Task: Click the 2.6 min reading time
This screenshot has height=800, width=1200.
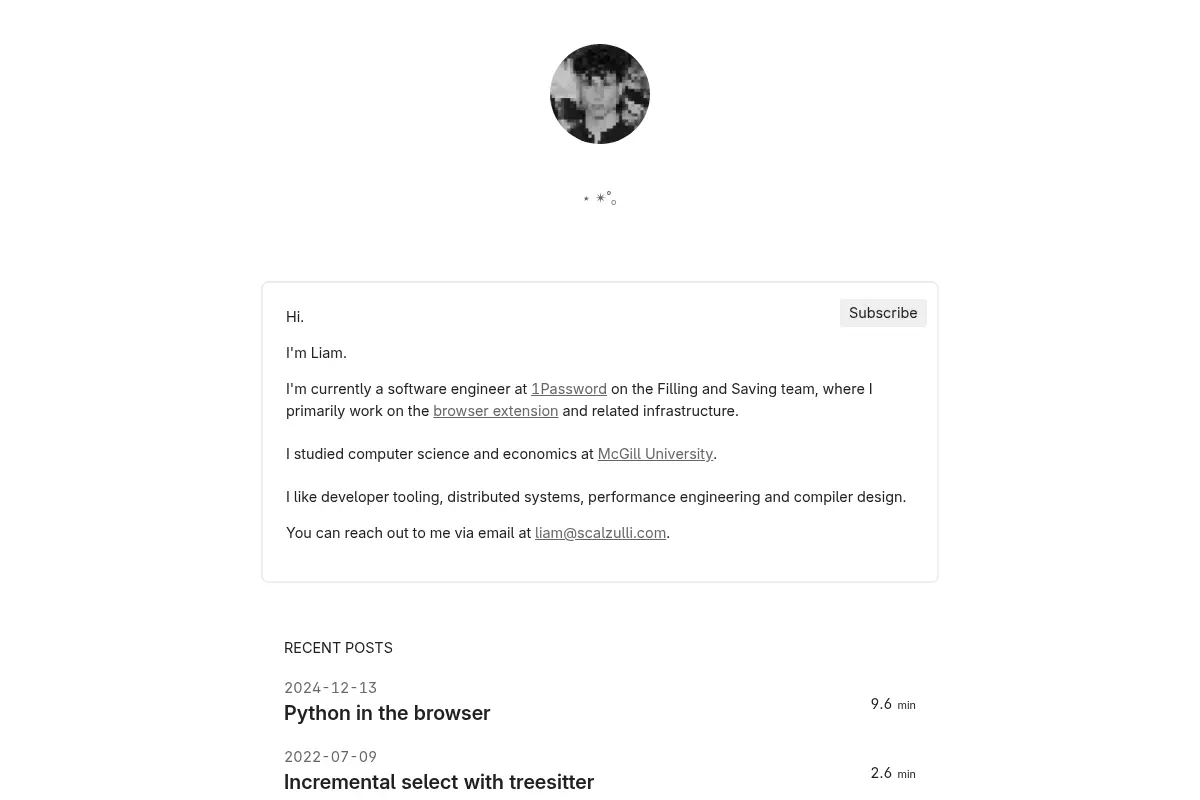Action: [893, 773]
